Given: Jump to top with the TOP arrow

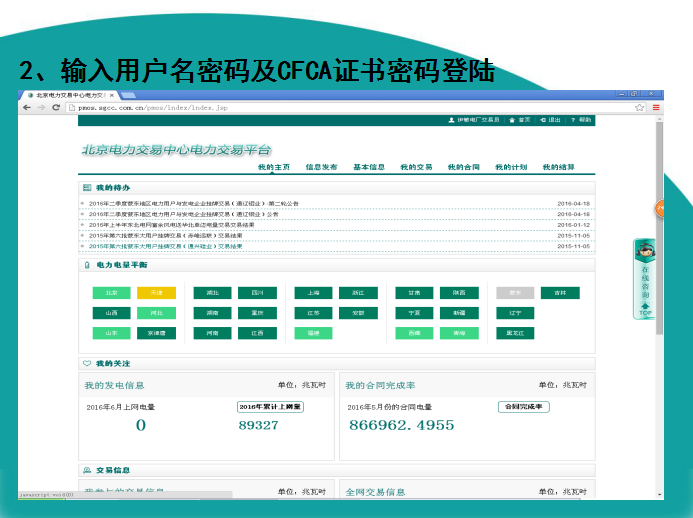Looking at the screenshot, I should (x=646, y=310).
